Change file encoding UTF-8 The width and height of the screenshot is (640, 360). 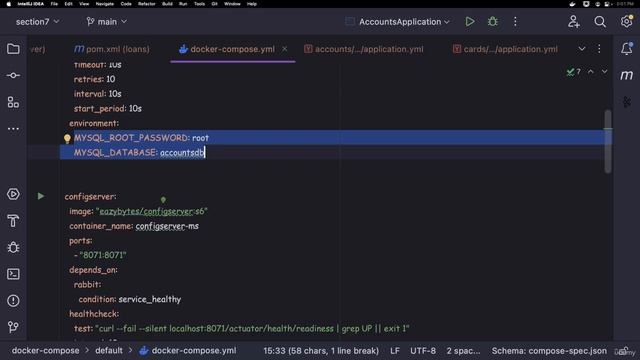coord(423,351)
